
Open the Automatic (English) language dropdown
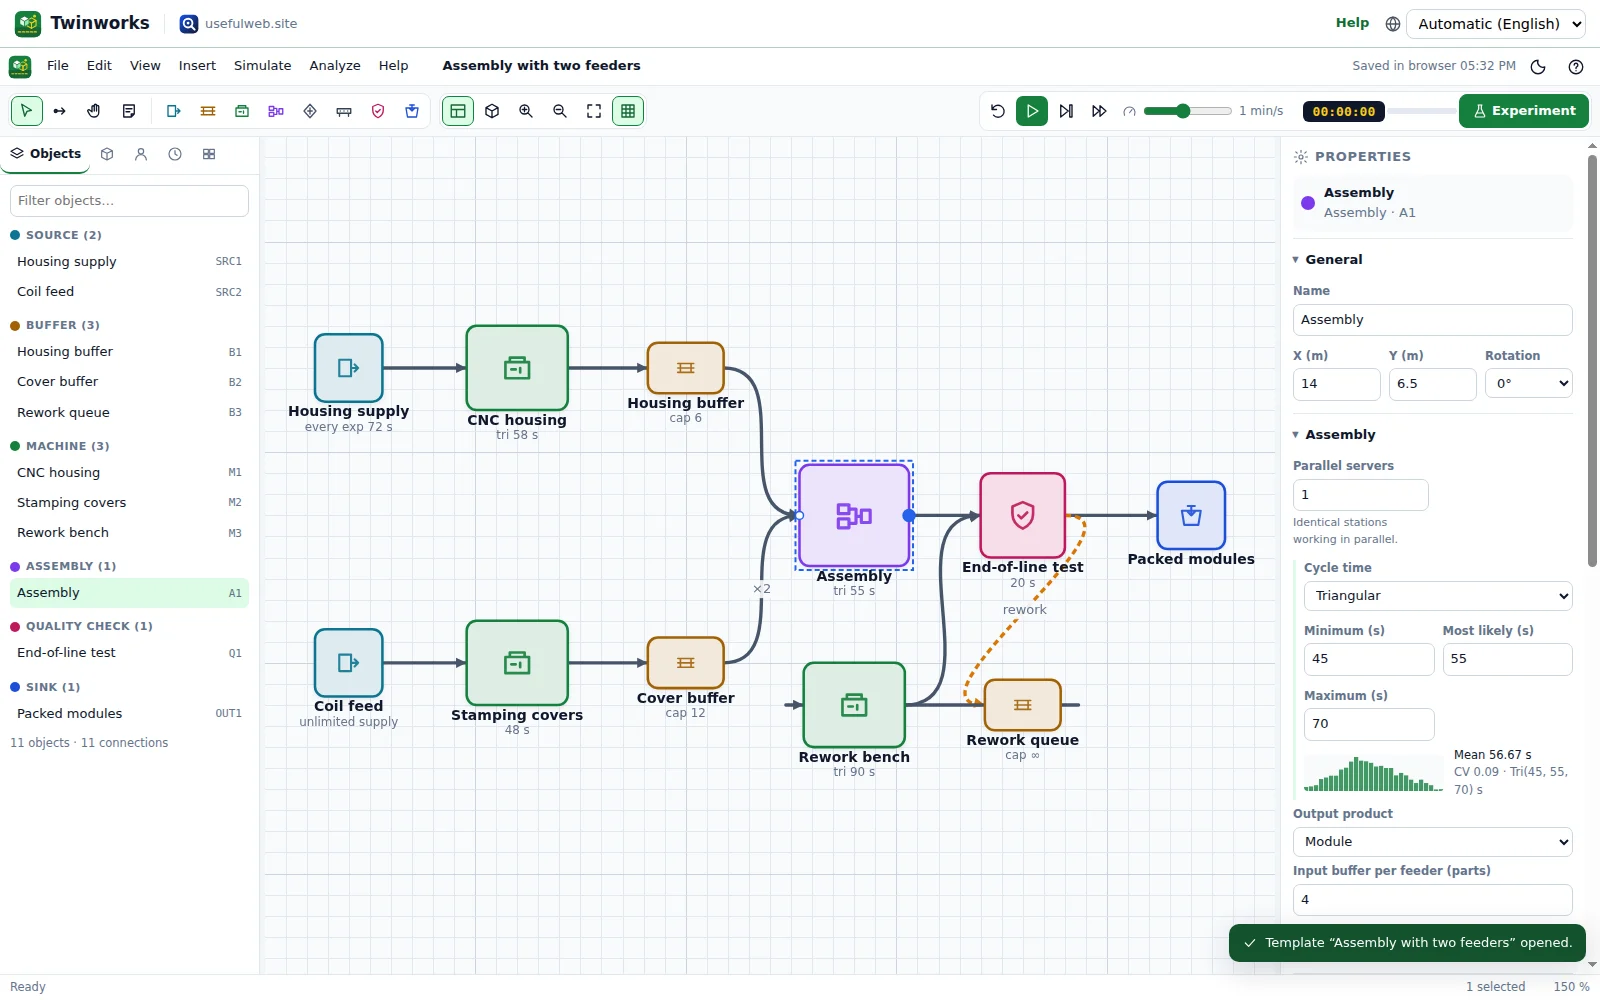[1496, 24]
